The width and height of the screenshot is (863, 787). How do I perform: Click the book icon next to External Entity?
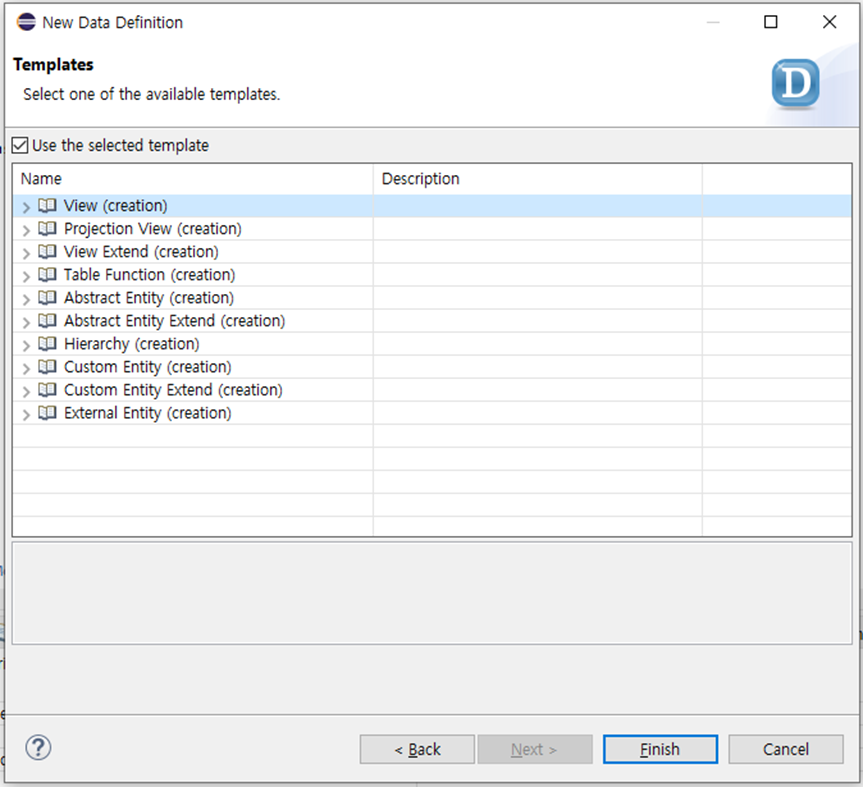tap(47, 413)
